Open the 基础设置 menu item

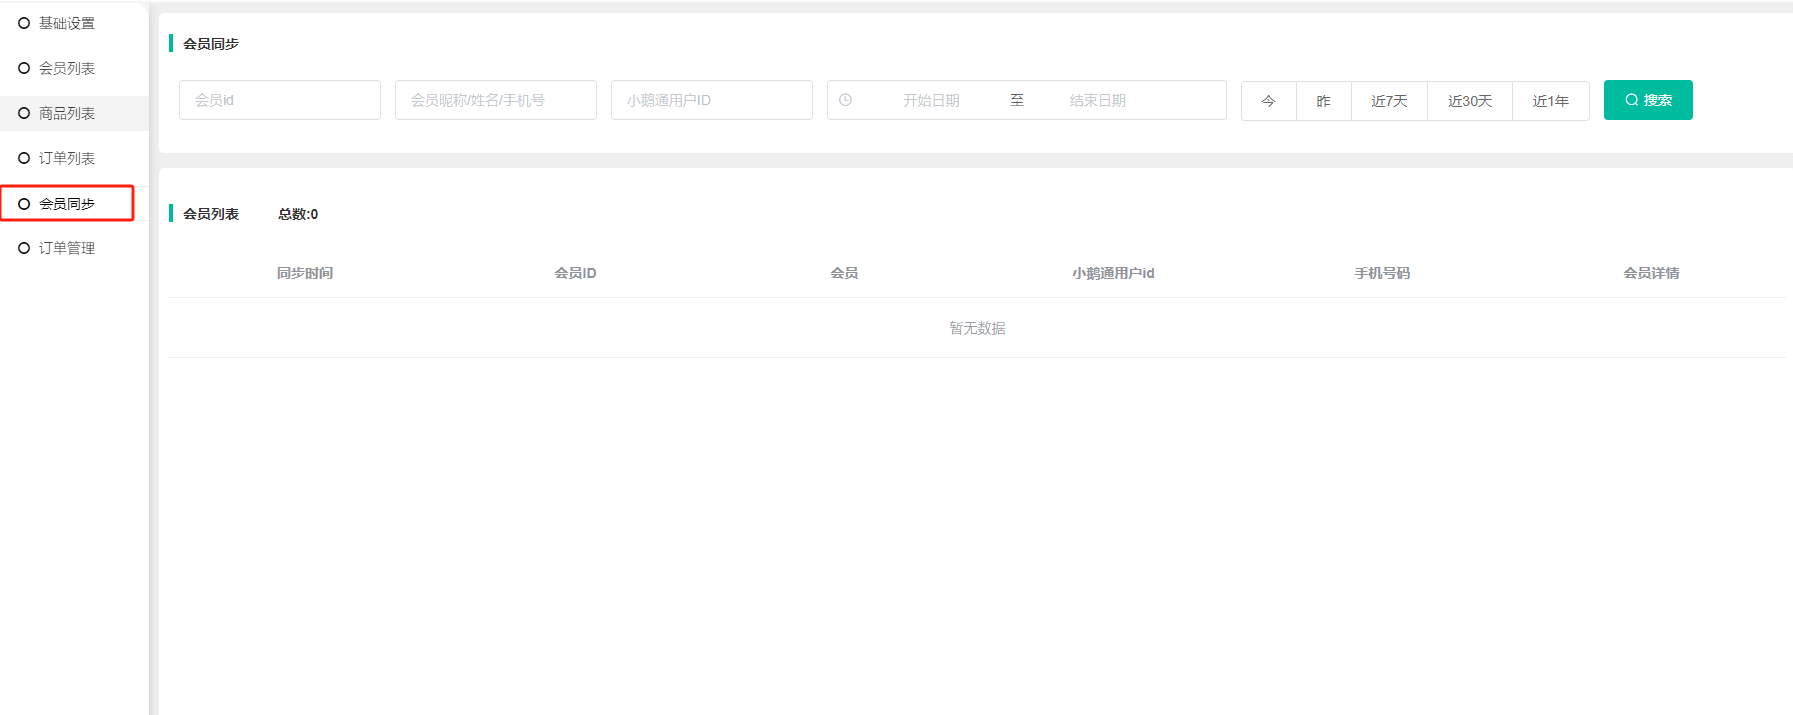[x=67, y=23]
